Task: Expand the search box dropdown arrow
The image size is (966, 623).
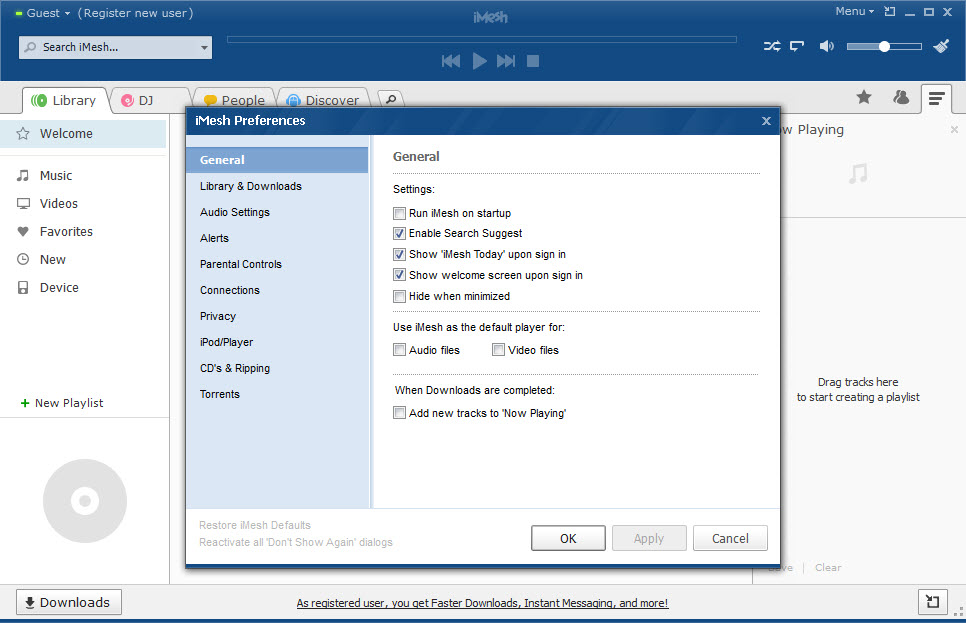Action: [x=204, y=47]
